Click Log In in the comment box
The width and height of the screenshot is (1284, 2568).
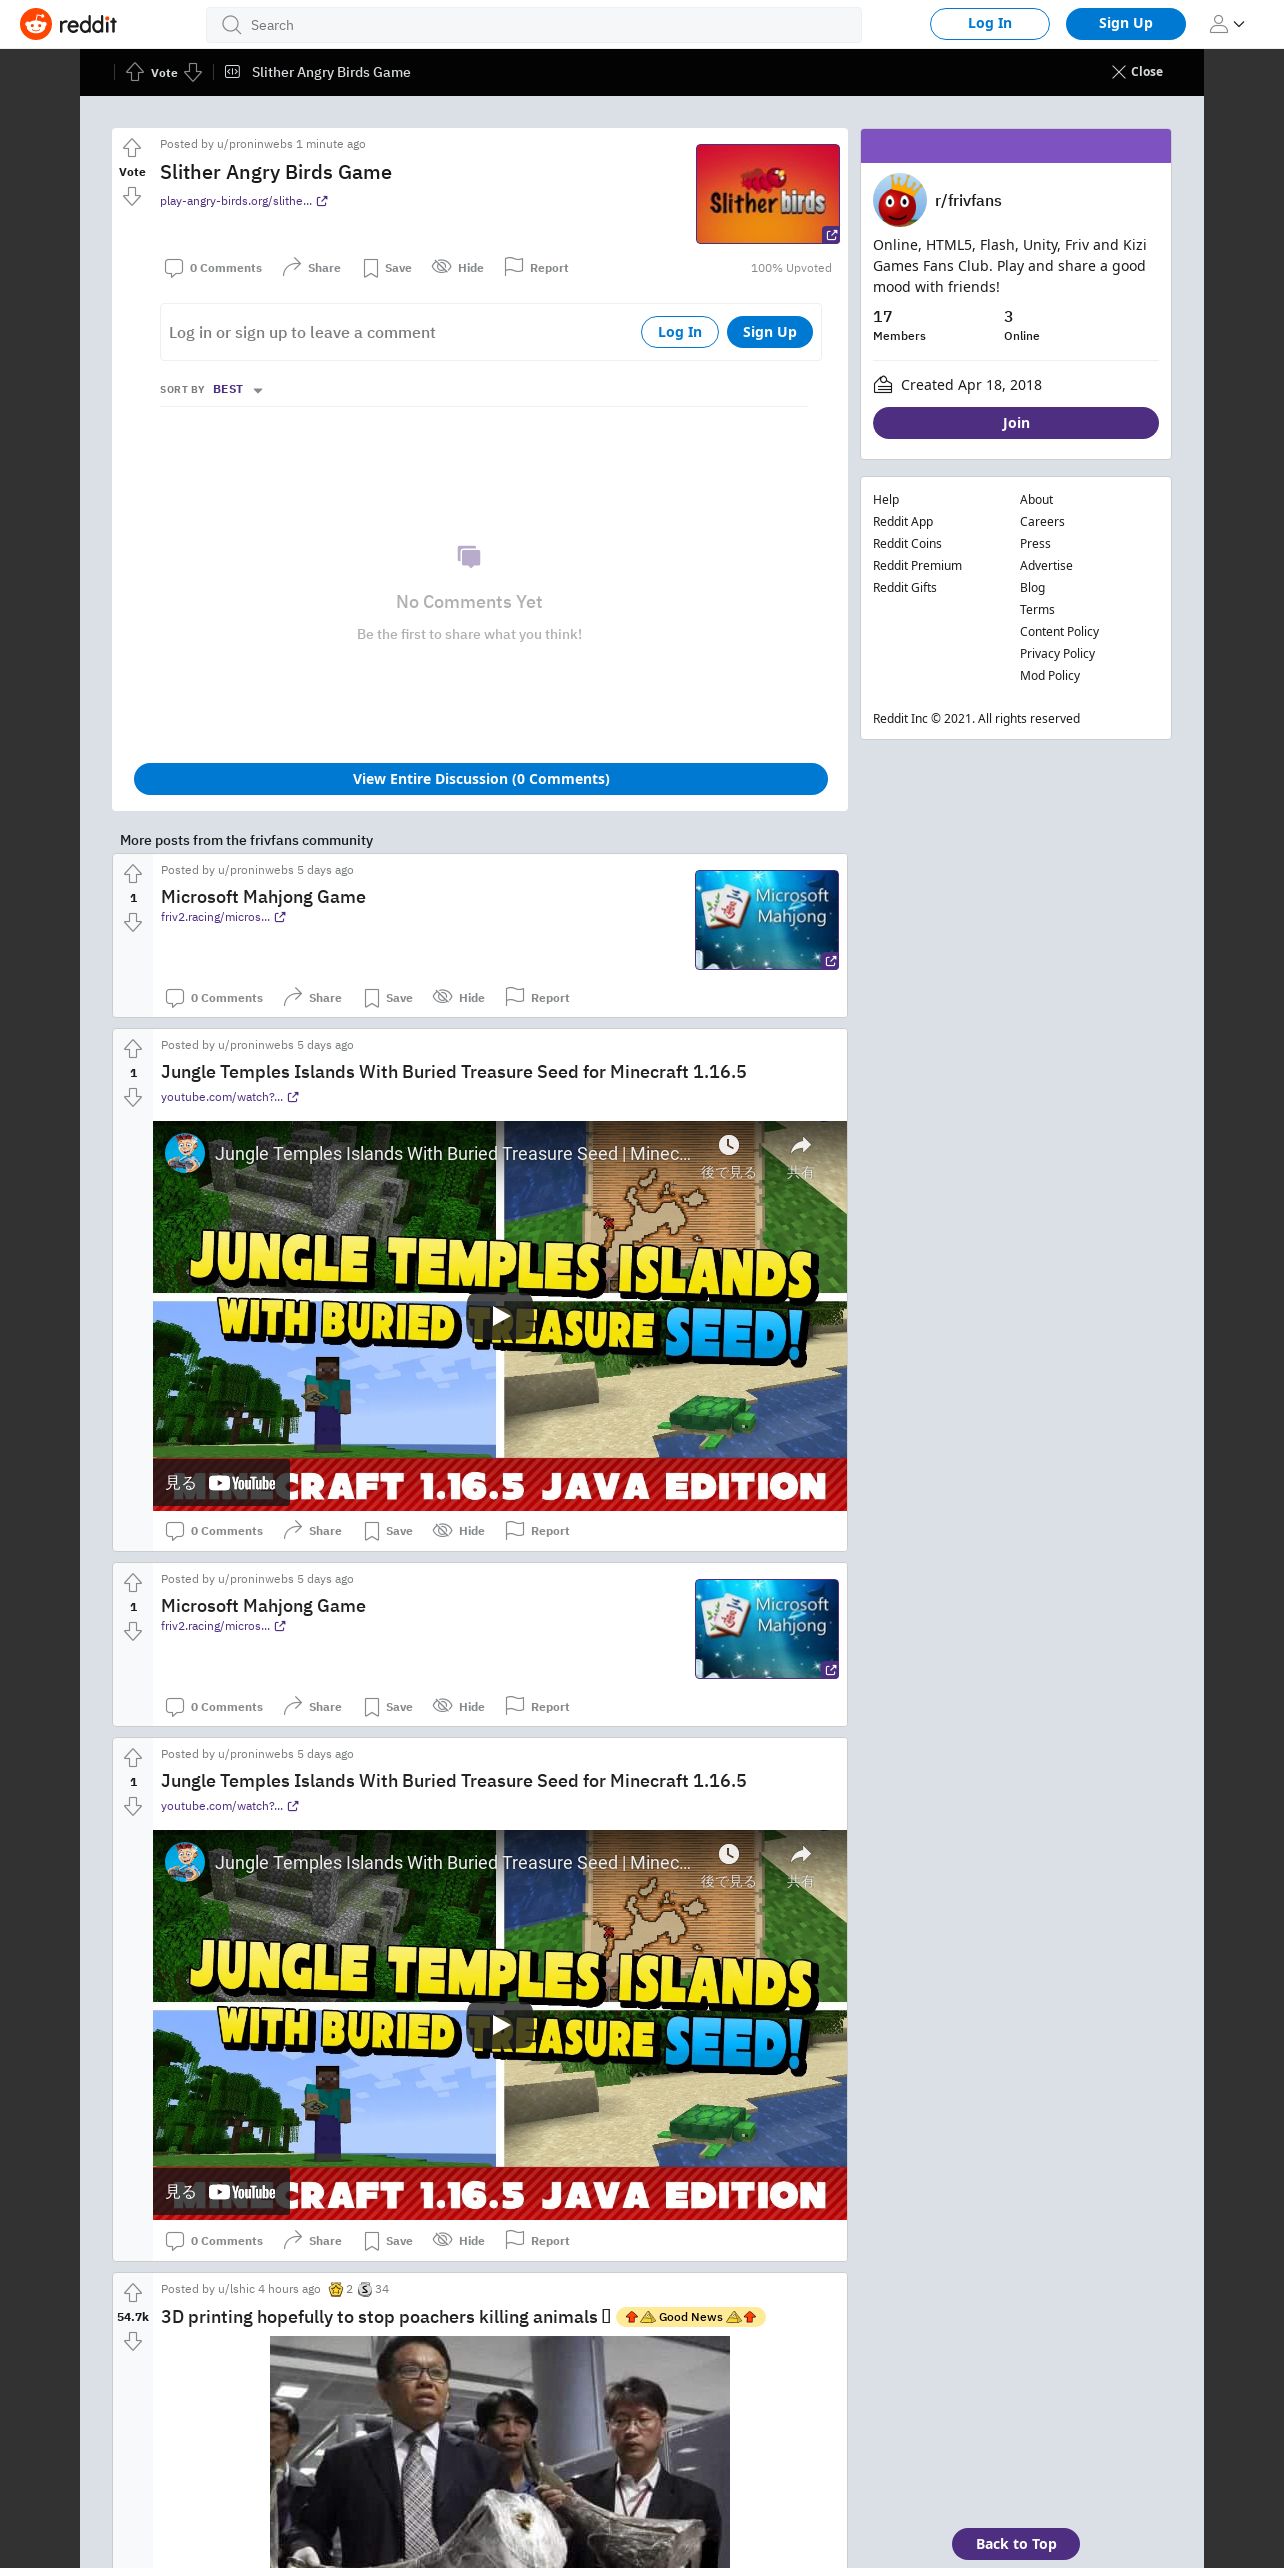[x=679, y=332]
